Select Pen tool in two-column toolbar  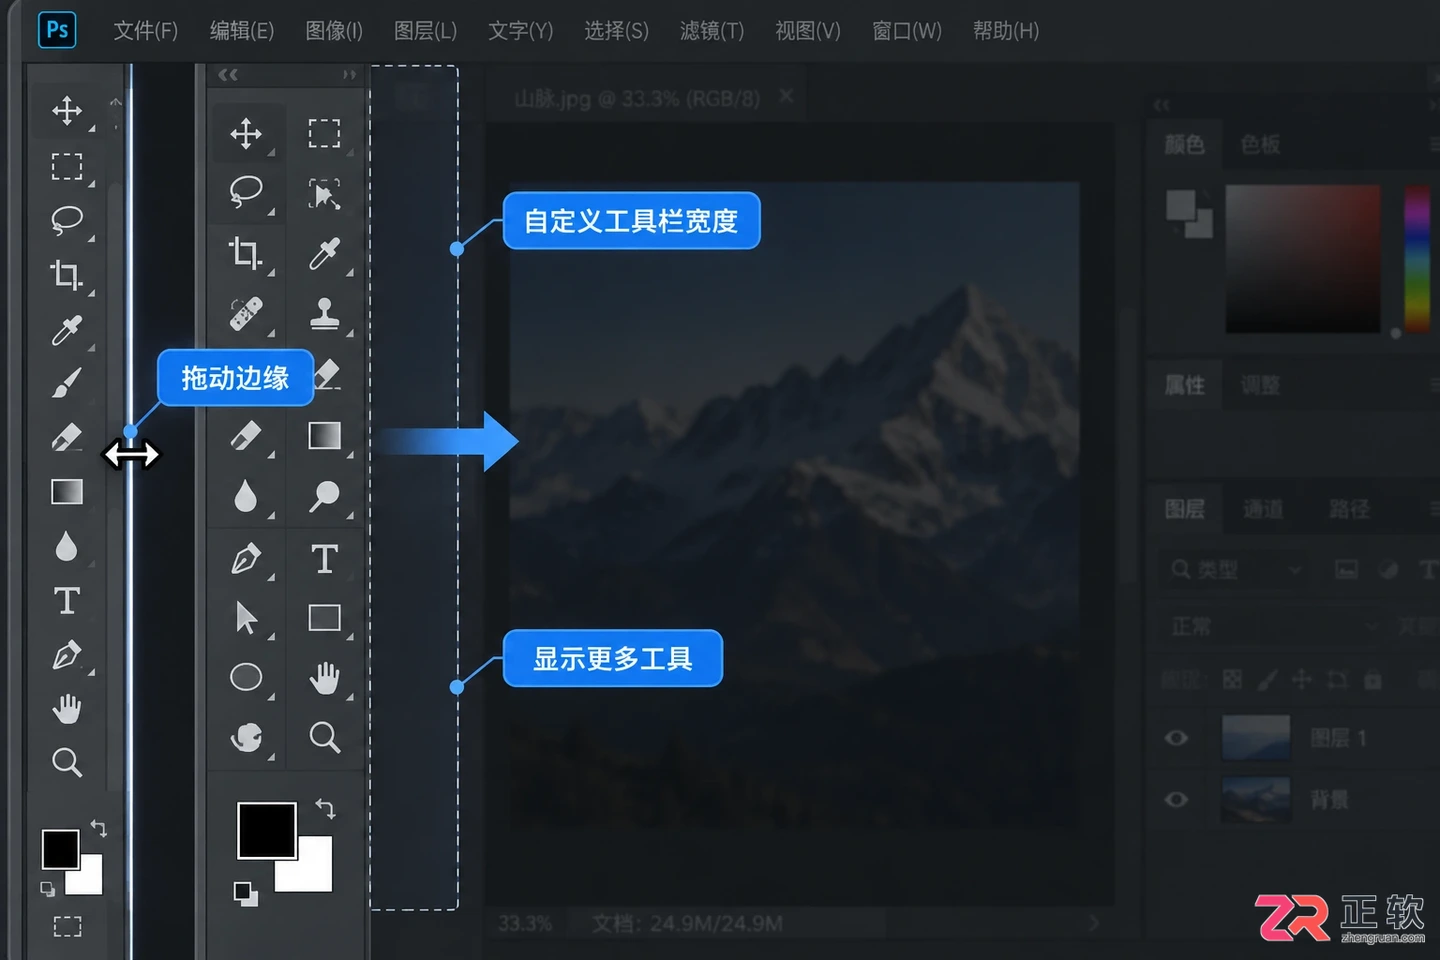[246, 558]
